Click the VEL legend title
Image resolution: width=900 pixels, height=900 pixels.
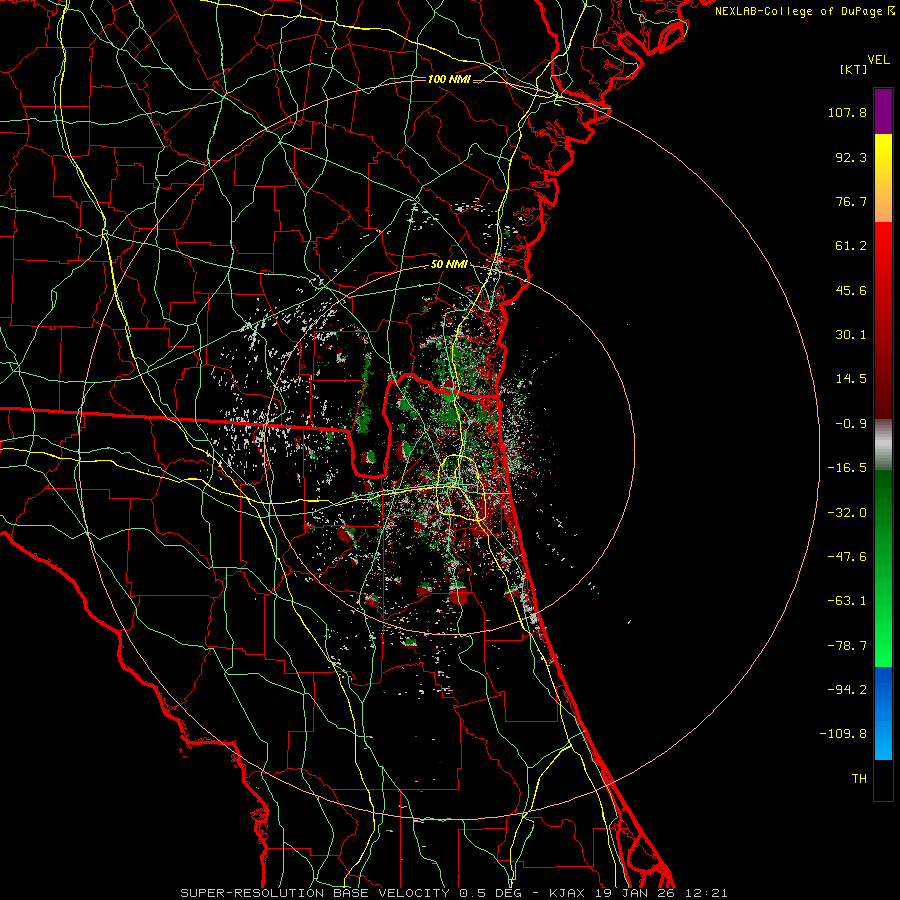coord(878,59)
